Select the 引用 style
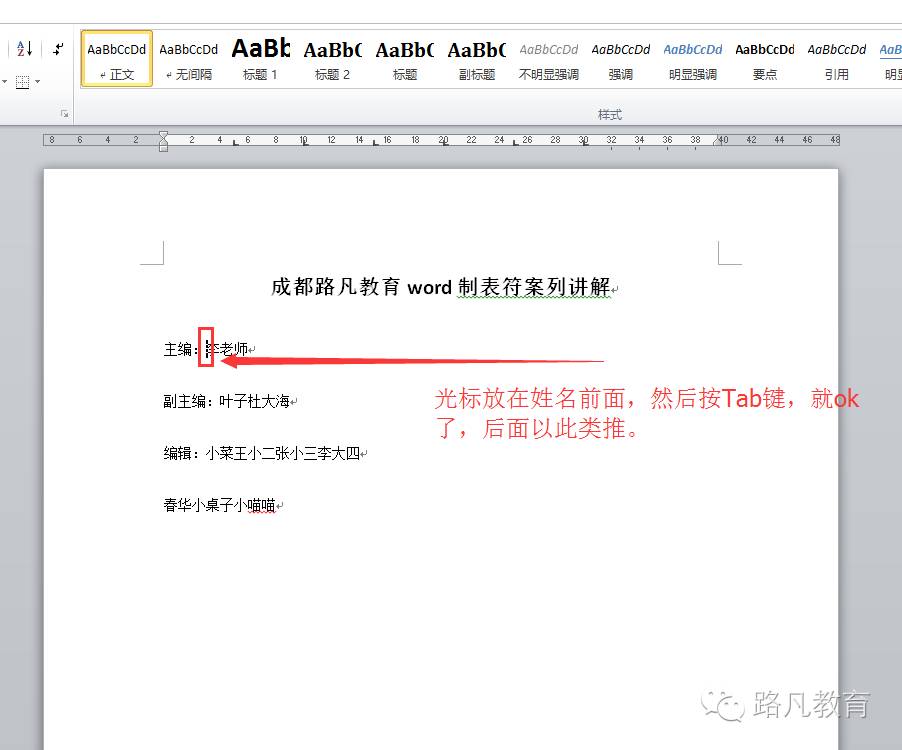Screen dimensions: 902x750 [837, 58]
